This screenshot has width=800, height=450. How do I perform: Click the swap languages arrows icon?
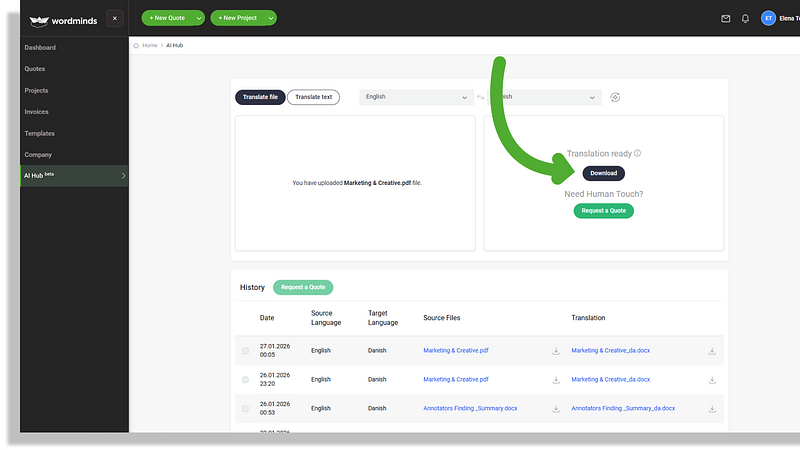coord(481,97)
